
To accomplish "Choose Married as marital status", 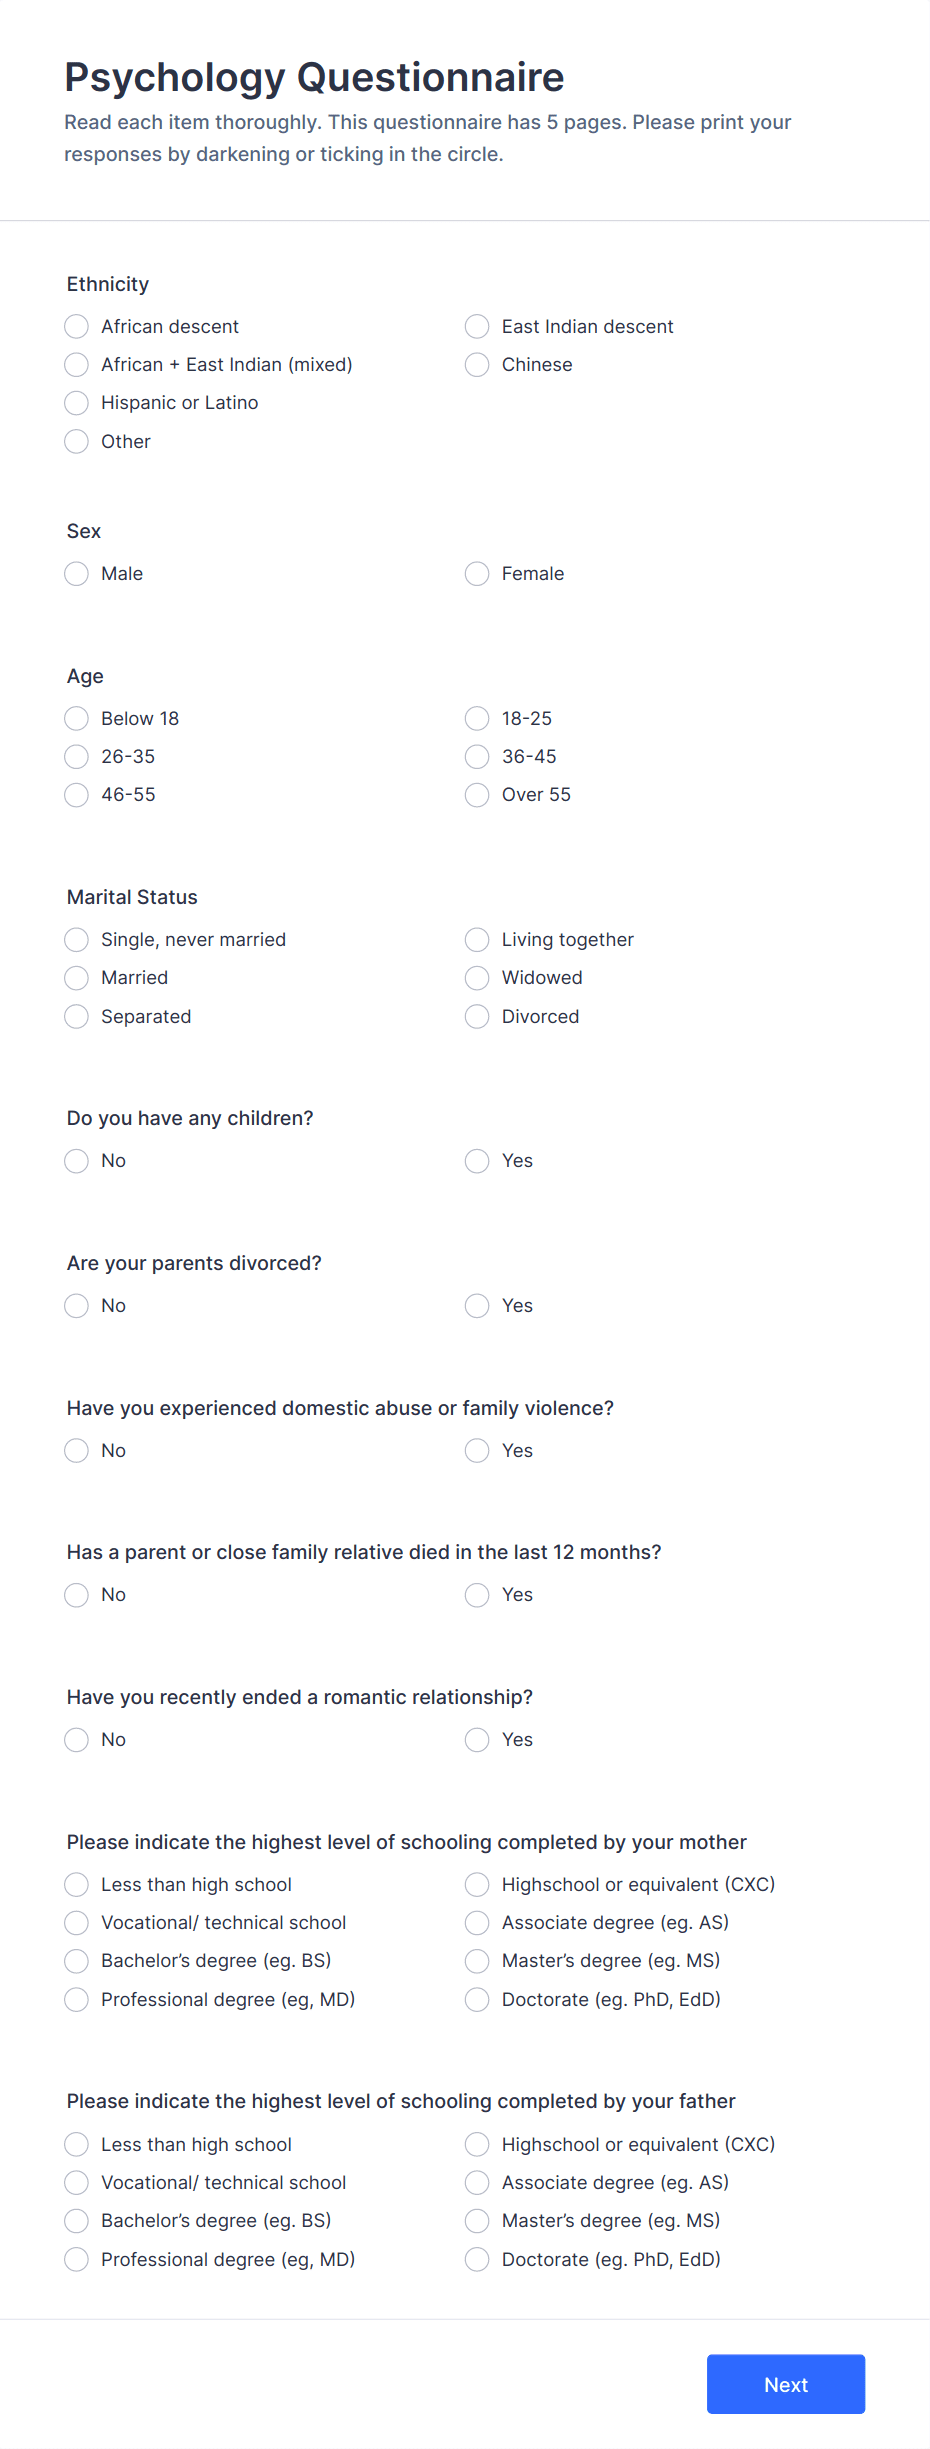I will click(76, 978).
